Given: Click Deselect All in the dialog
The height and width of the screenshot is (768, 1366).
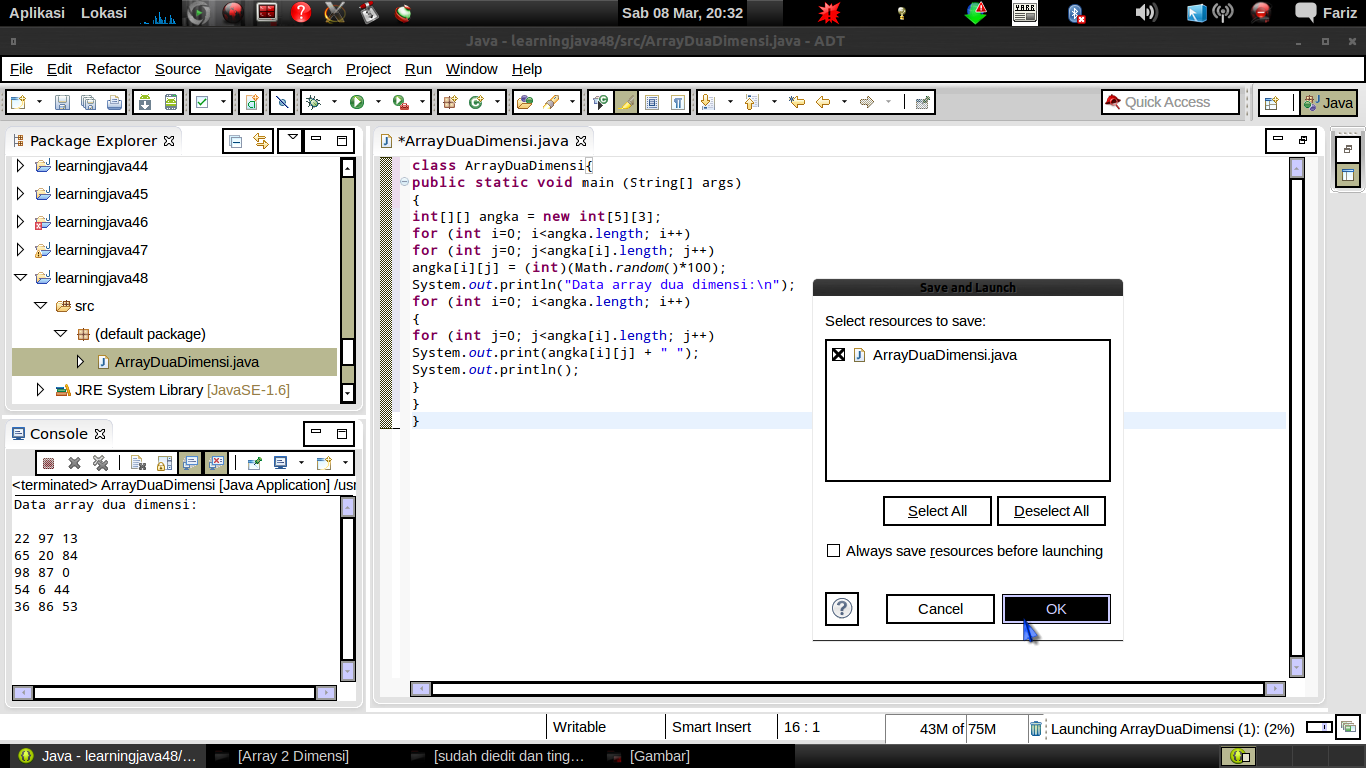Looking at the screenshot, I should point(1051,511).
